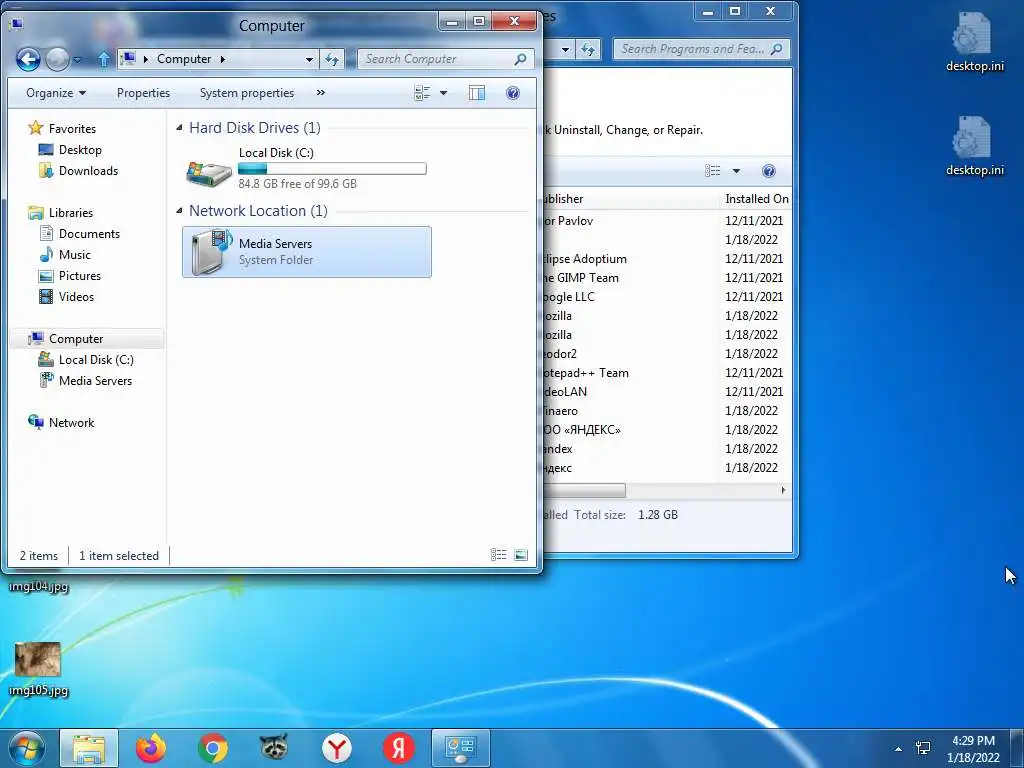Screen dimensions: 1024x768
Task: Open address dropdown in Programs and Features window
Action: [x=565, y=49]
